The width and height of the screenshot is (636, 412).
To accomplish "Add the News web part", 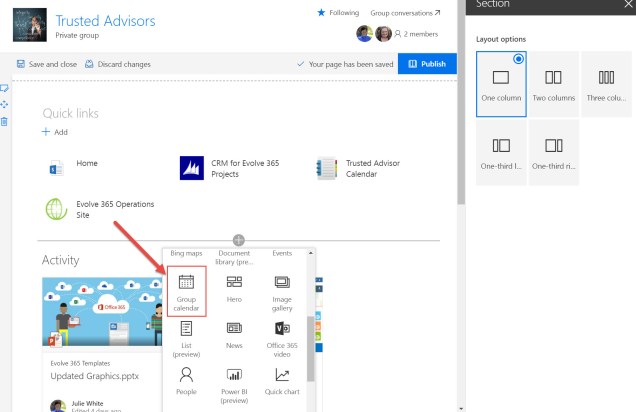I will (235, 334).
